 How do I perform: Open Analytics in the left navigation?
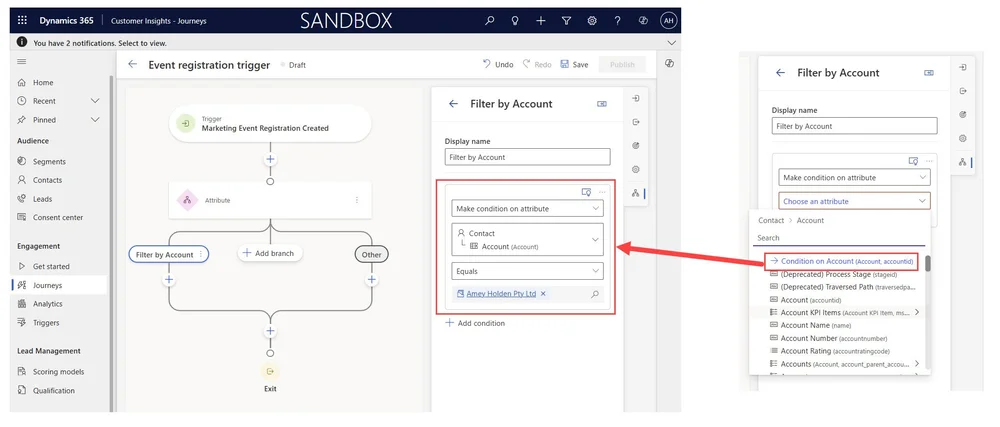(x=48, y=304)
